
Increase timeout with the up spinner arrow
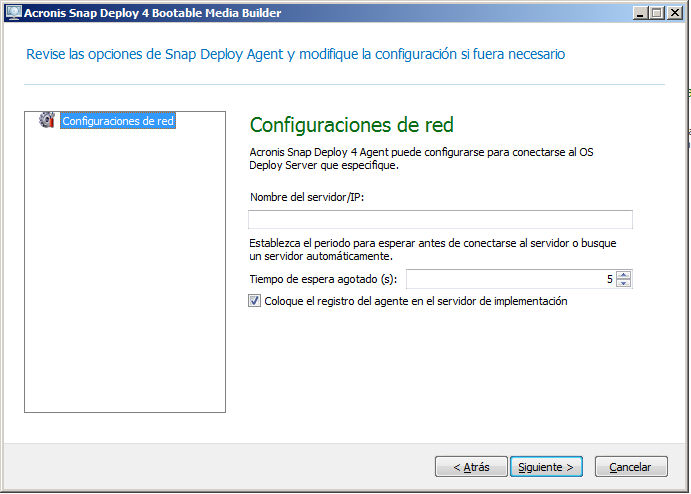624,275
